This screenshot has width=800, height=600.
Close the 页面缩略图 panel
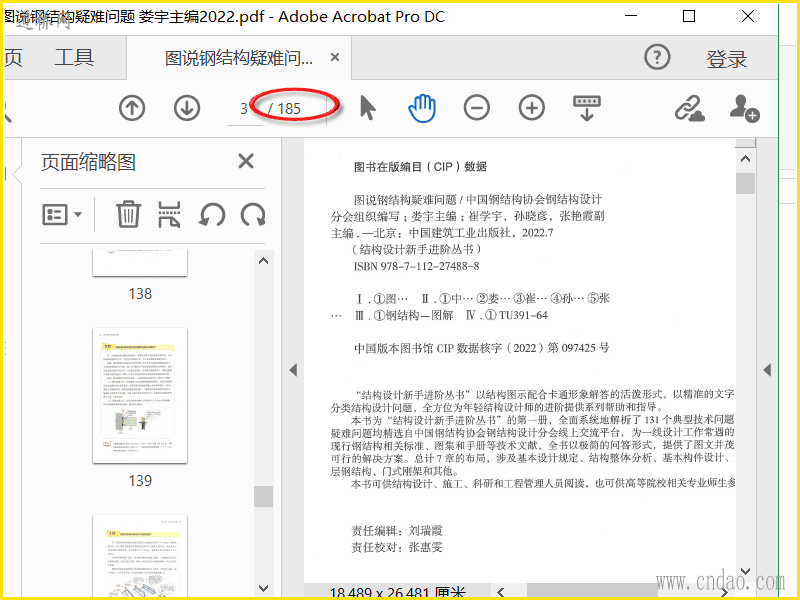pos(246,161)
